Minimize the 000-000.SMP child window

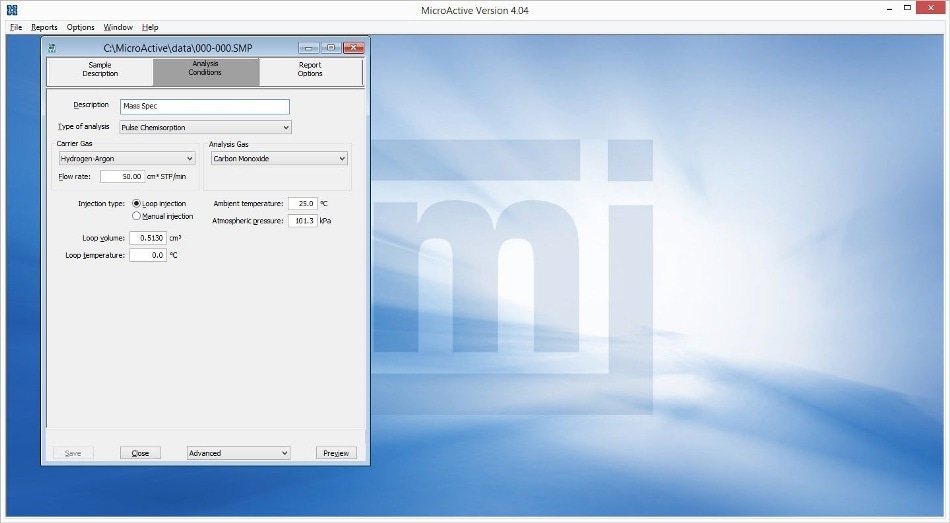tap(308, 48)
